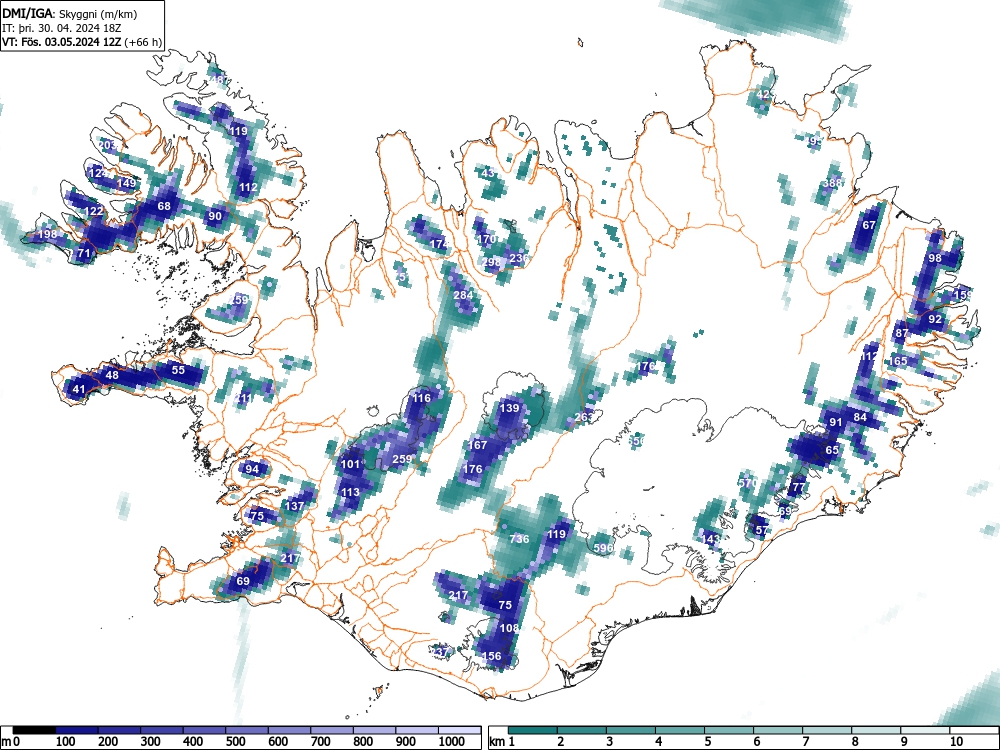Click the visibility value 170 on the map
Viewport: 1000px width, 750px height.
pyautogui.click(x=487, y=239)
